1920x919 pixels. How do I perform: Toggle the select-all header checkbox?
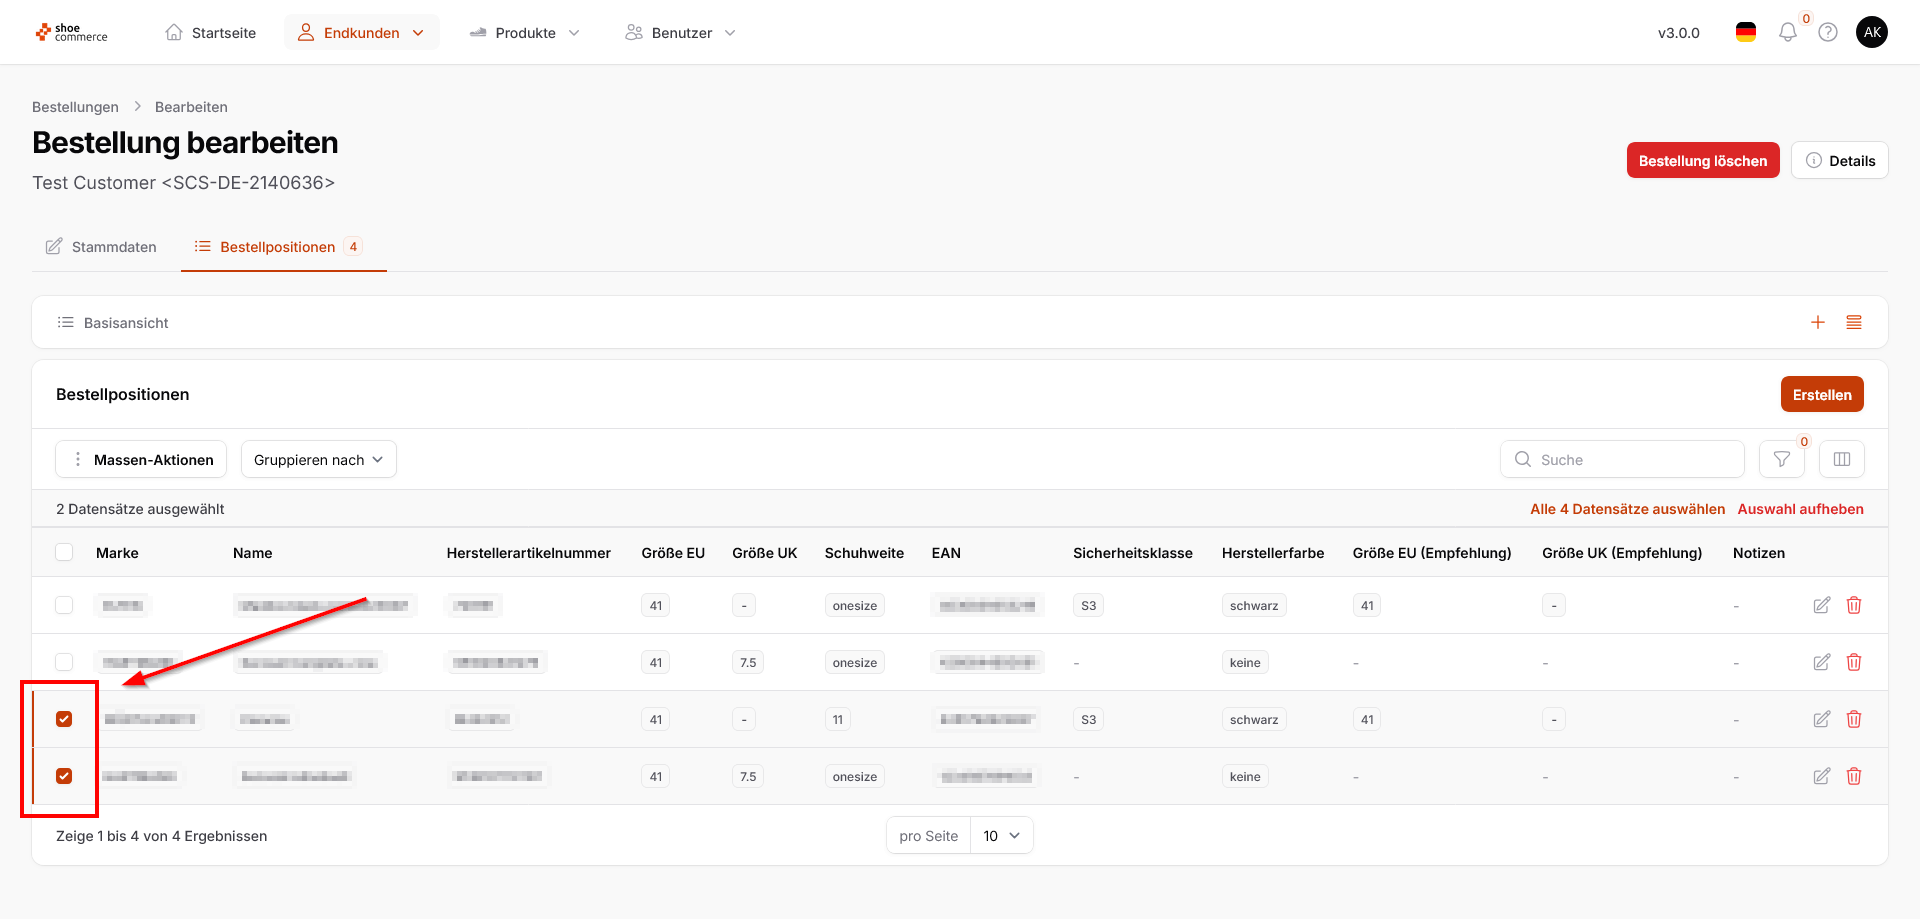tap(64, 553)
